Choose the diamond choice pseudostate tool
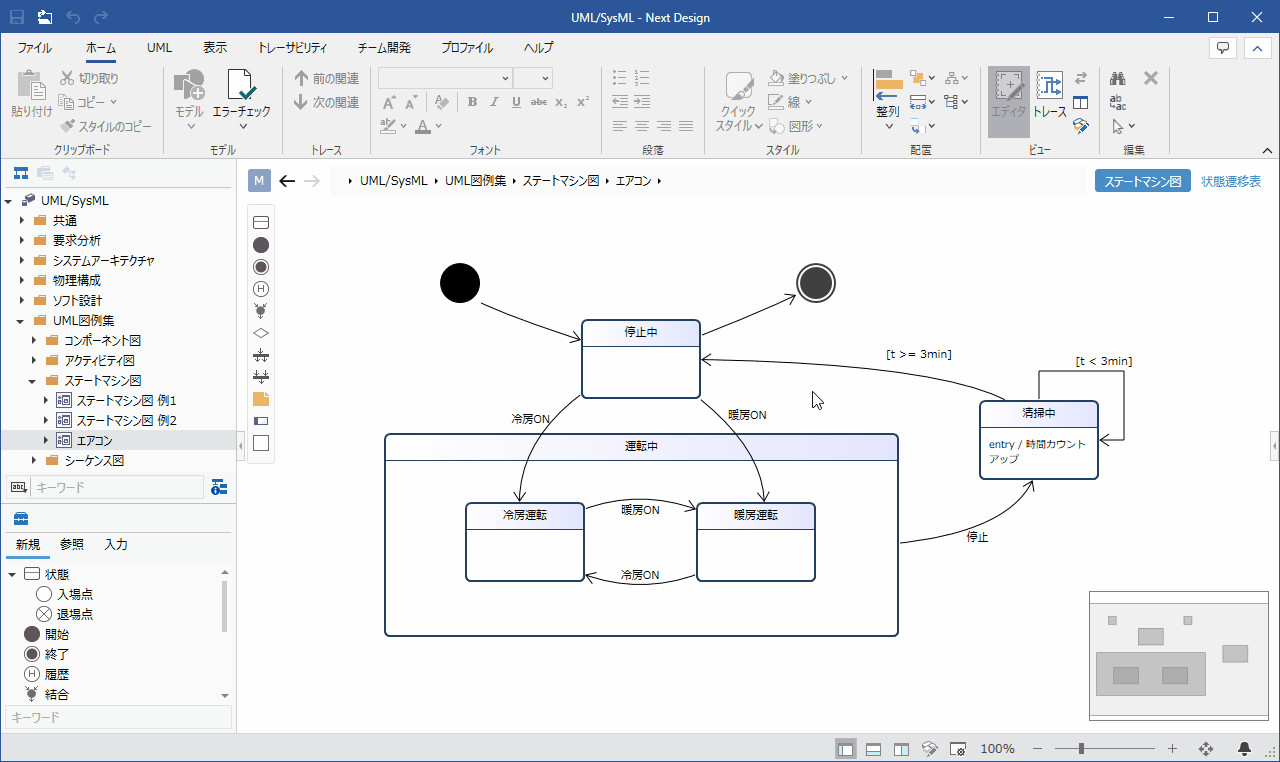The width and height of the screenshot is (1280, 762). (x=261, y=333)
